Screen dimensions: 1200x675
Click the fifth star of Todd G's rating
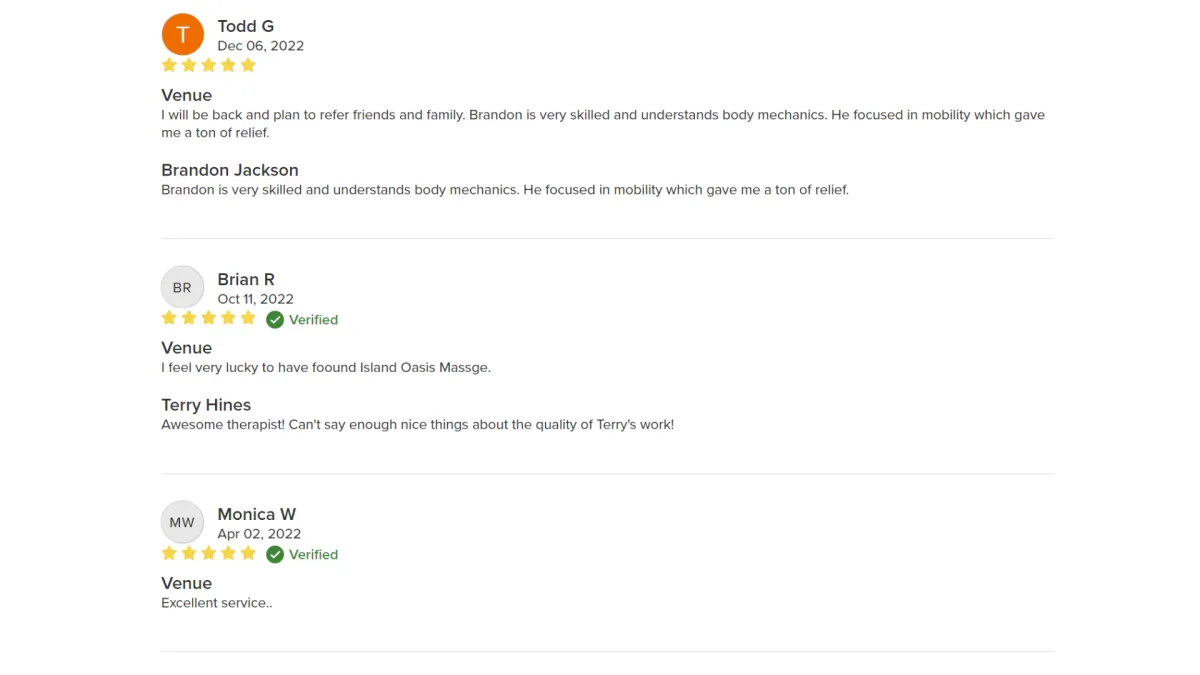[248, 65]
